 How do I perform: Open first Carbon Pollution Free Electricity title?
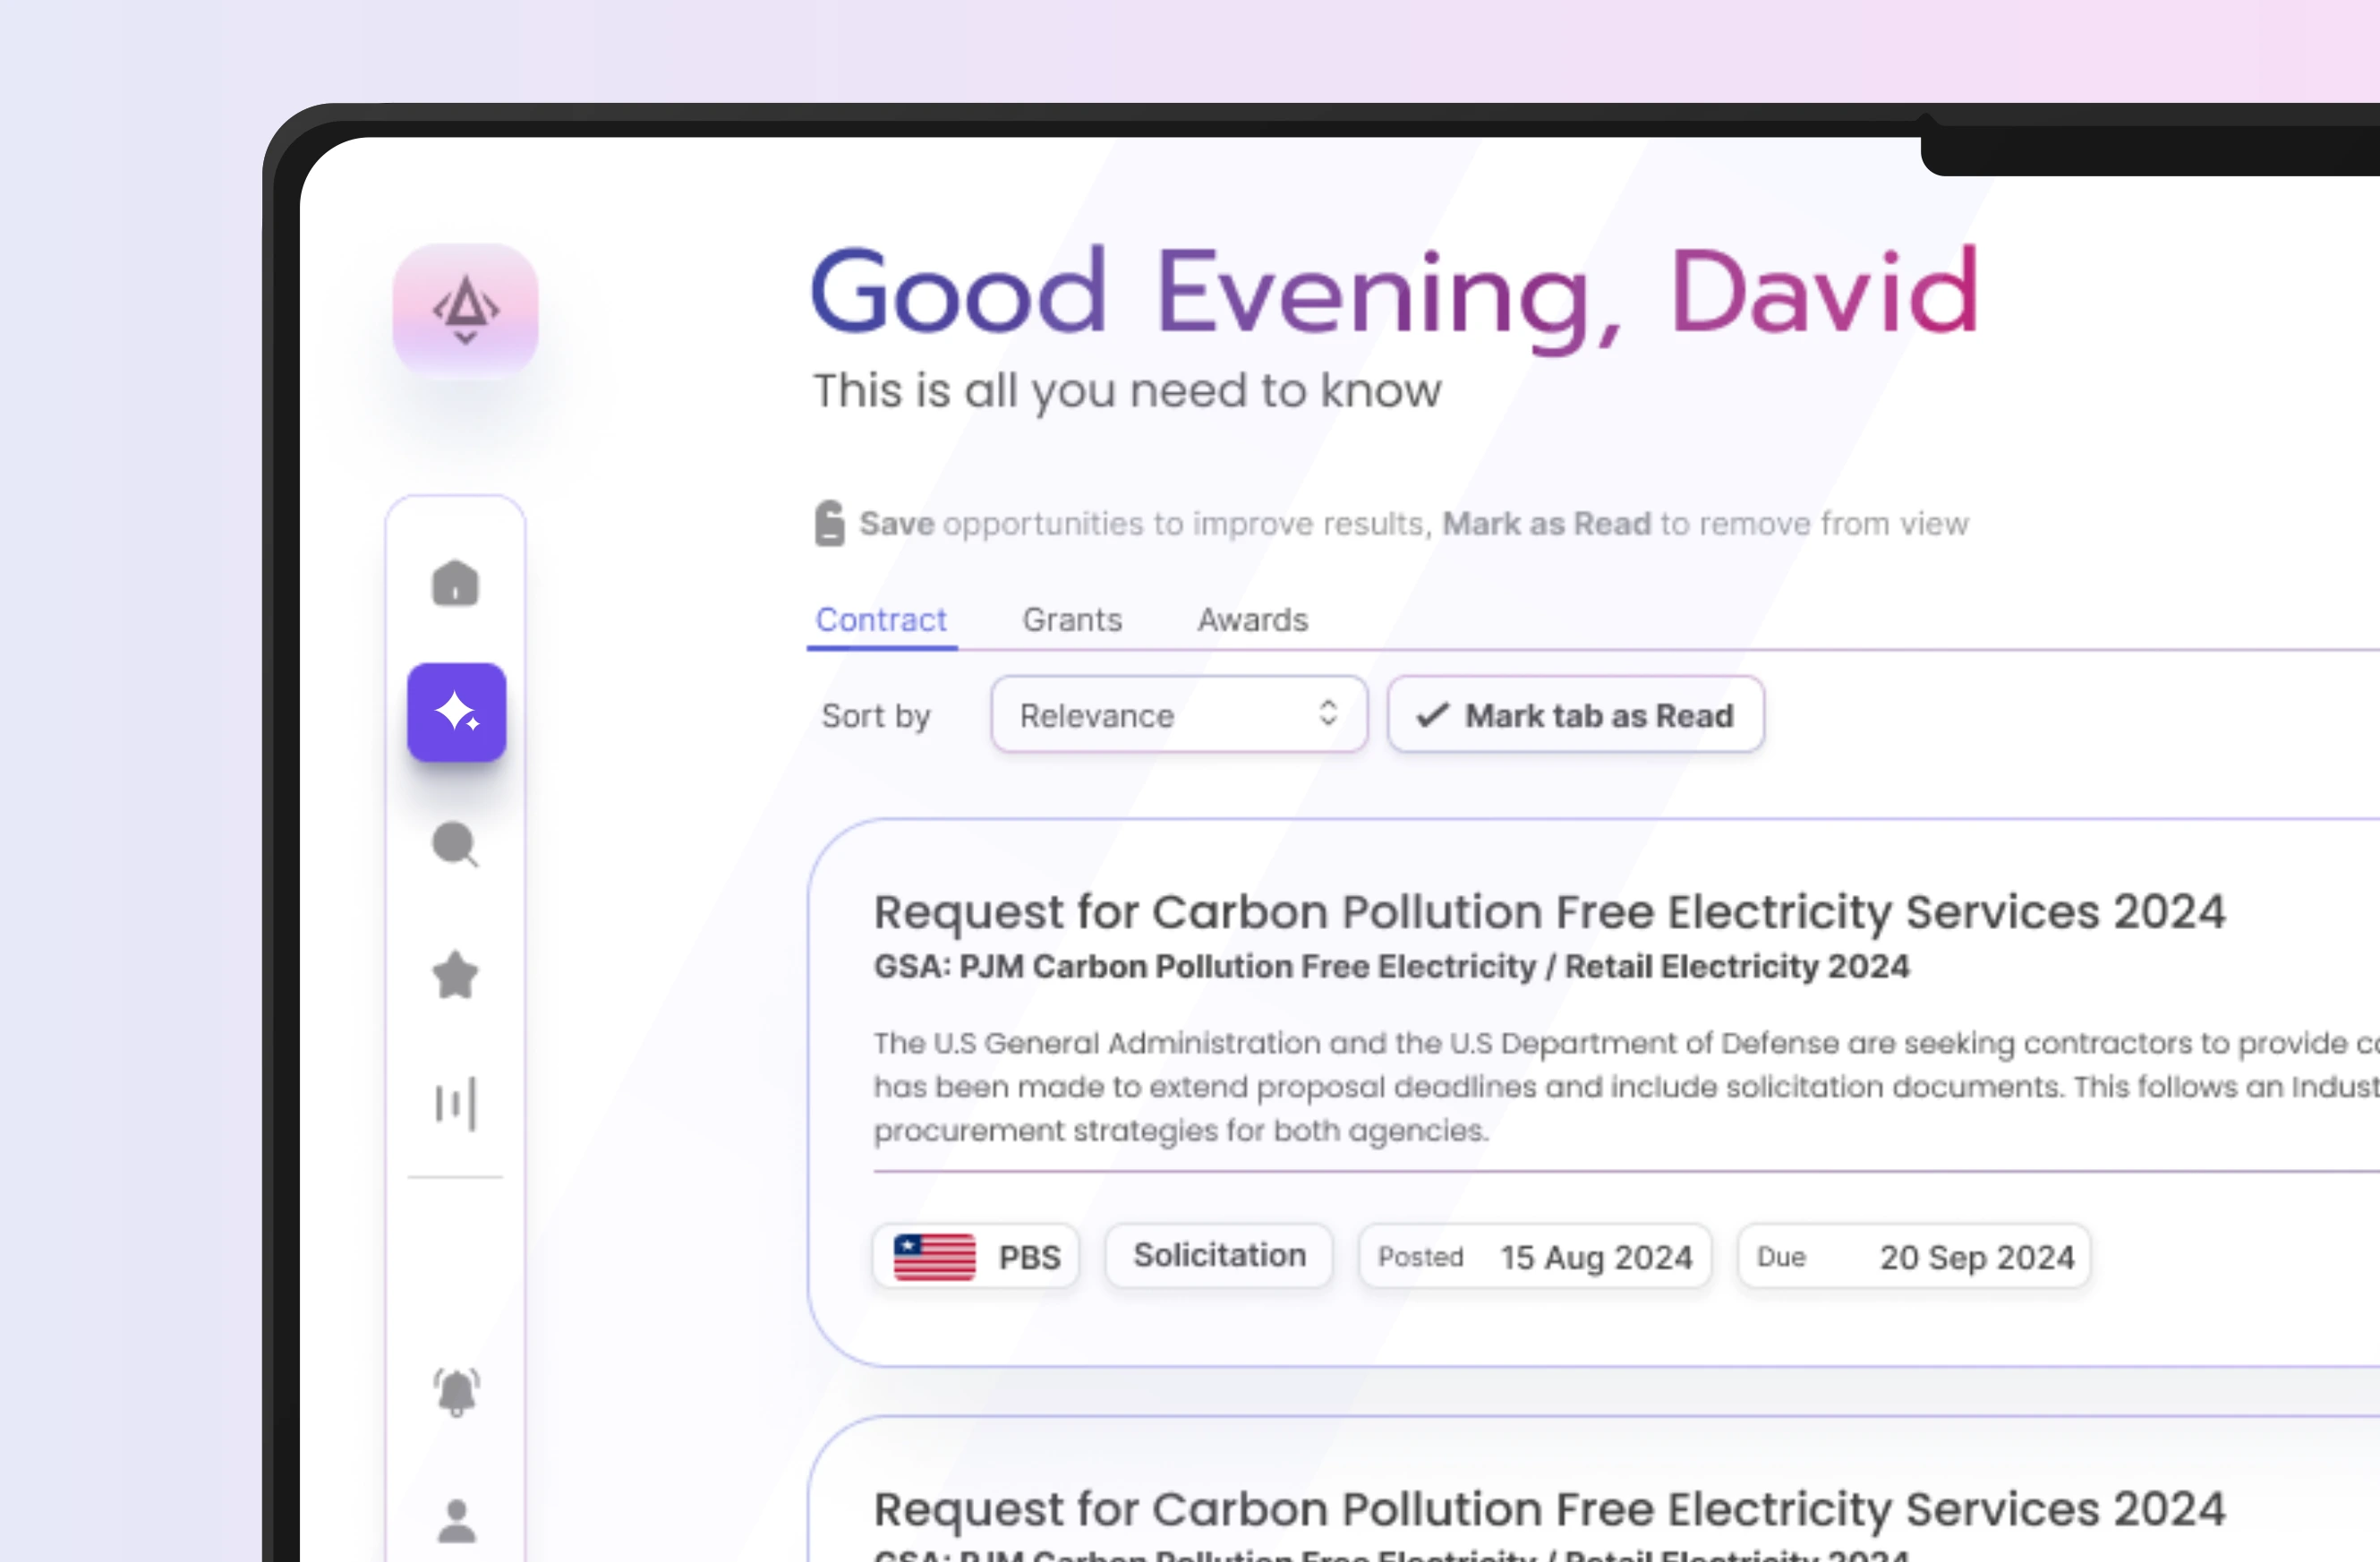point(1549,912)
